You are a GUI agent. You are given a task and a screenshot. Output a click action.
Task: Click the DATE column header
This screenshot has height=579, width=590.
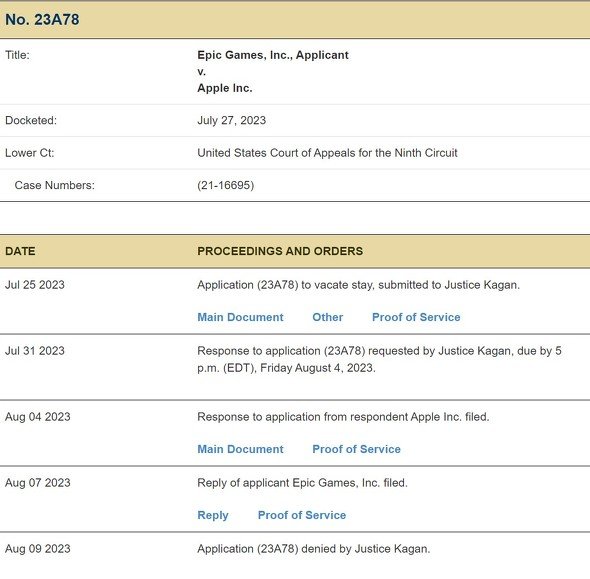(x=20, y=251)
